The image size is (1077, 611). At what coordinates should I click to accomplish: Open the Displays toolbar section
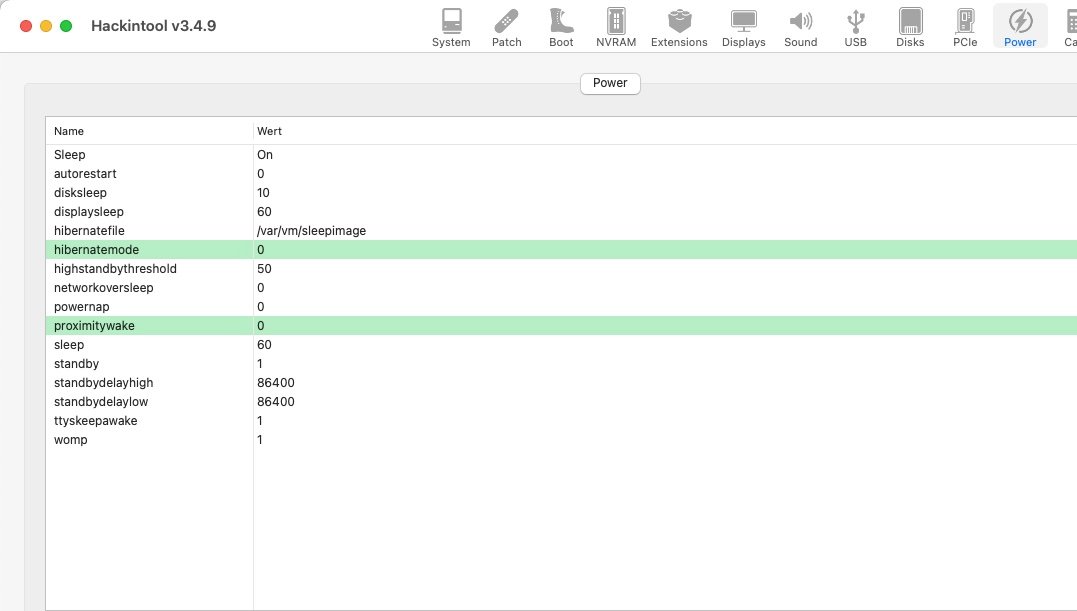click(x=744, y=27)
